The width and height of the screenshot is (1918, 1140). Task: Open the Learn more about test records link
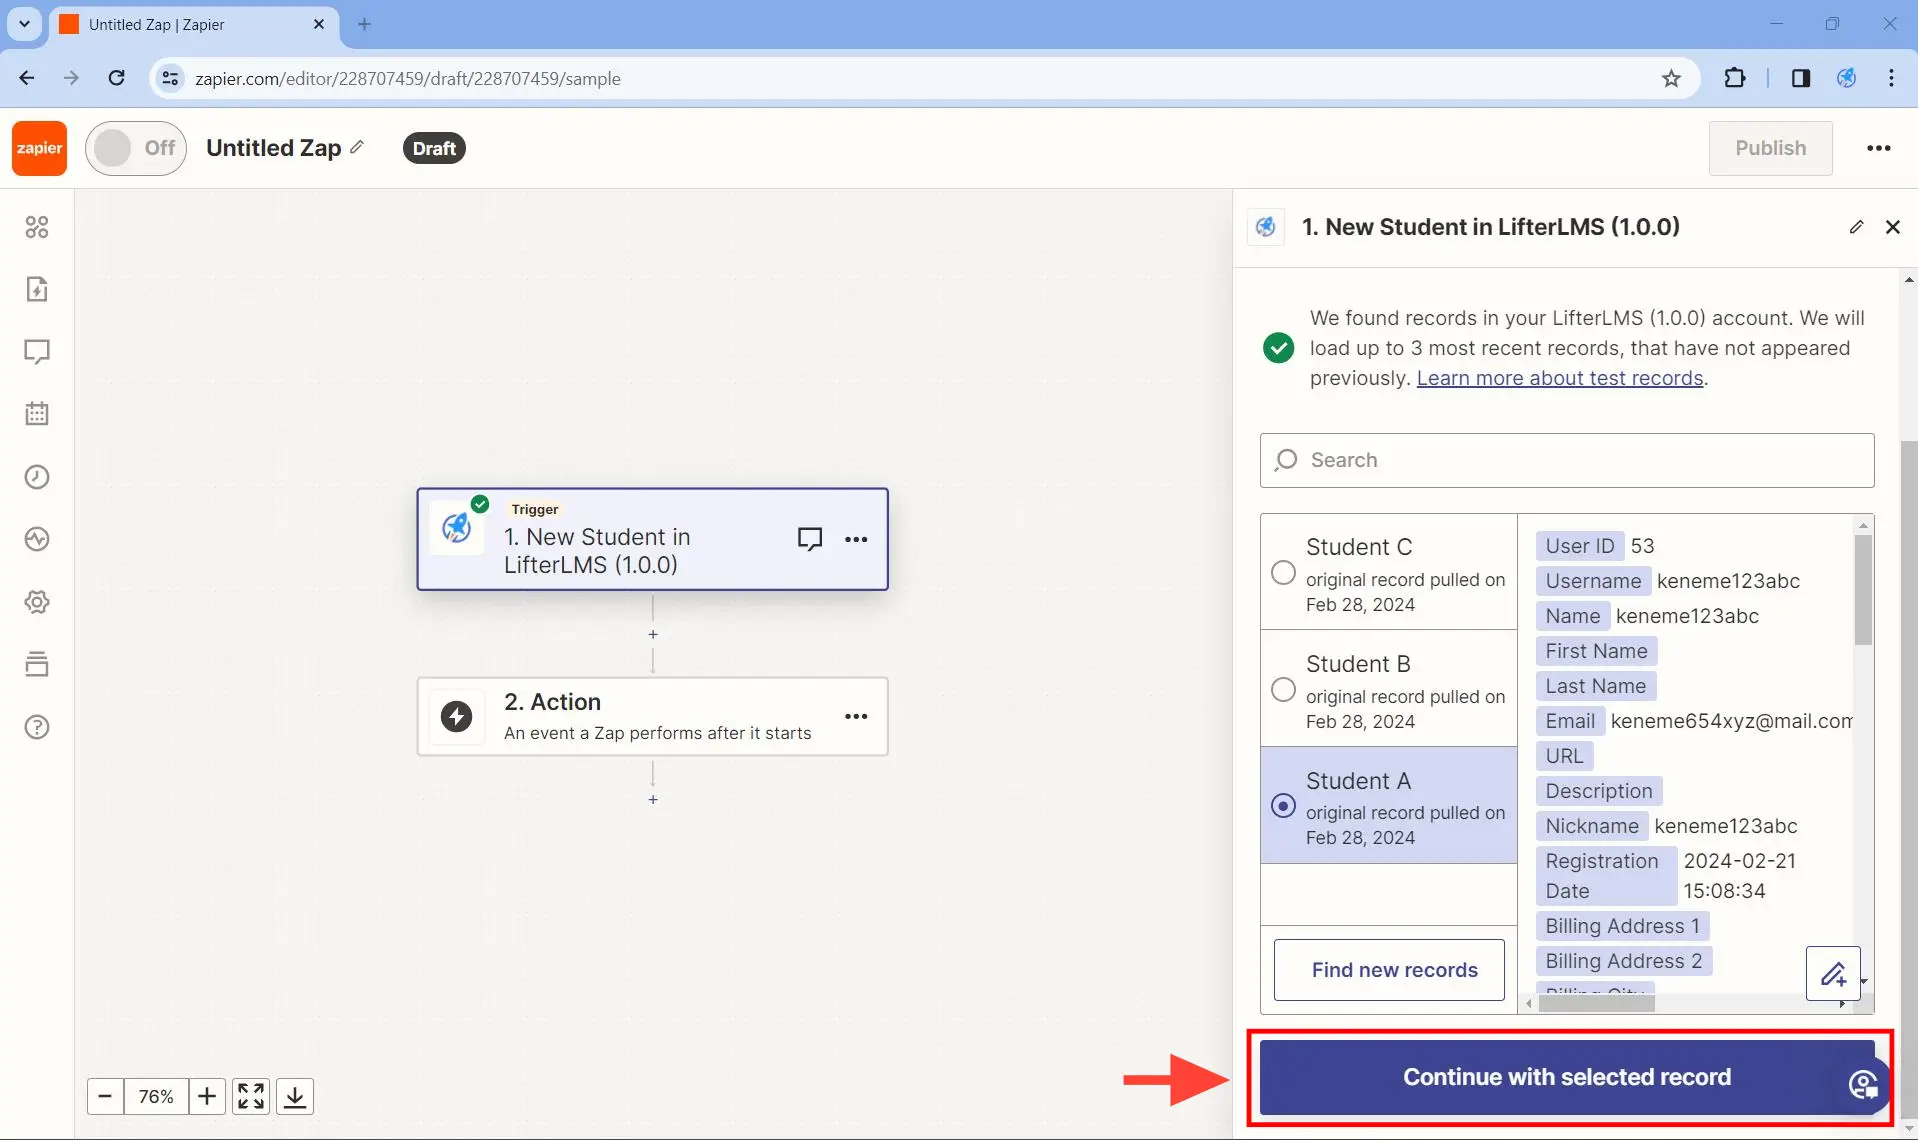click(1559, 378)
